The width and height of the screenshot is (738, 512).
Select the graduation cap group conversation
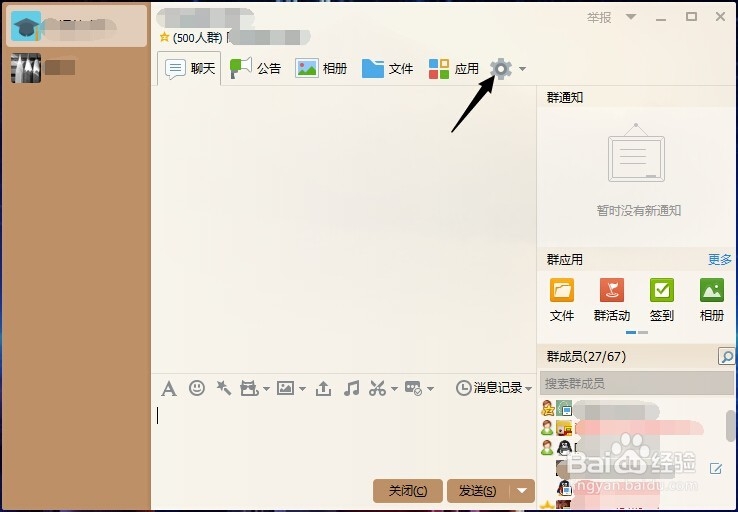[x=76, y=26]
